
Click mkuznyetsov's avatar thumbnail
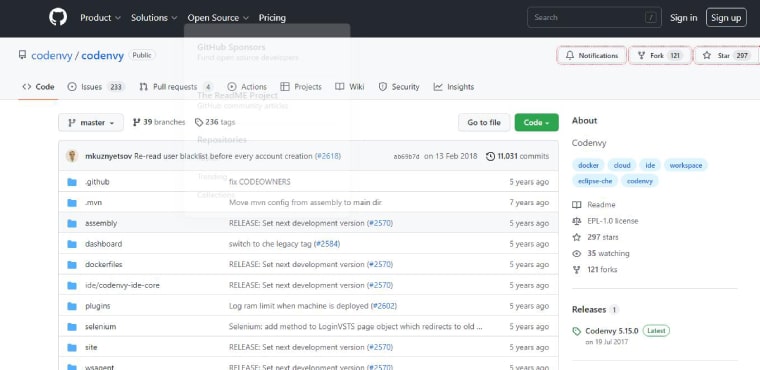pos(72,156)
